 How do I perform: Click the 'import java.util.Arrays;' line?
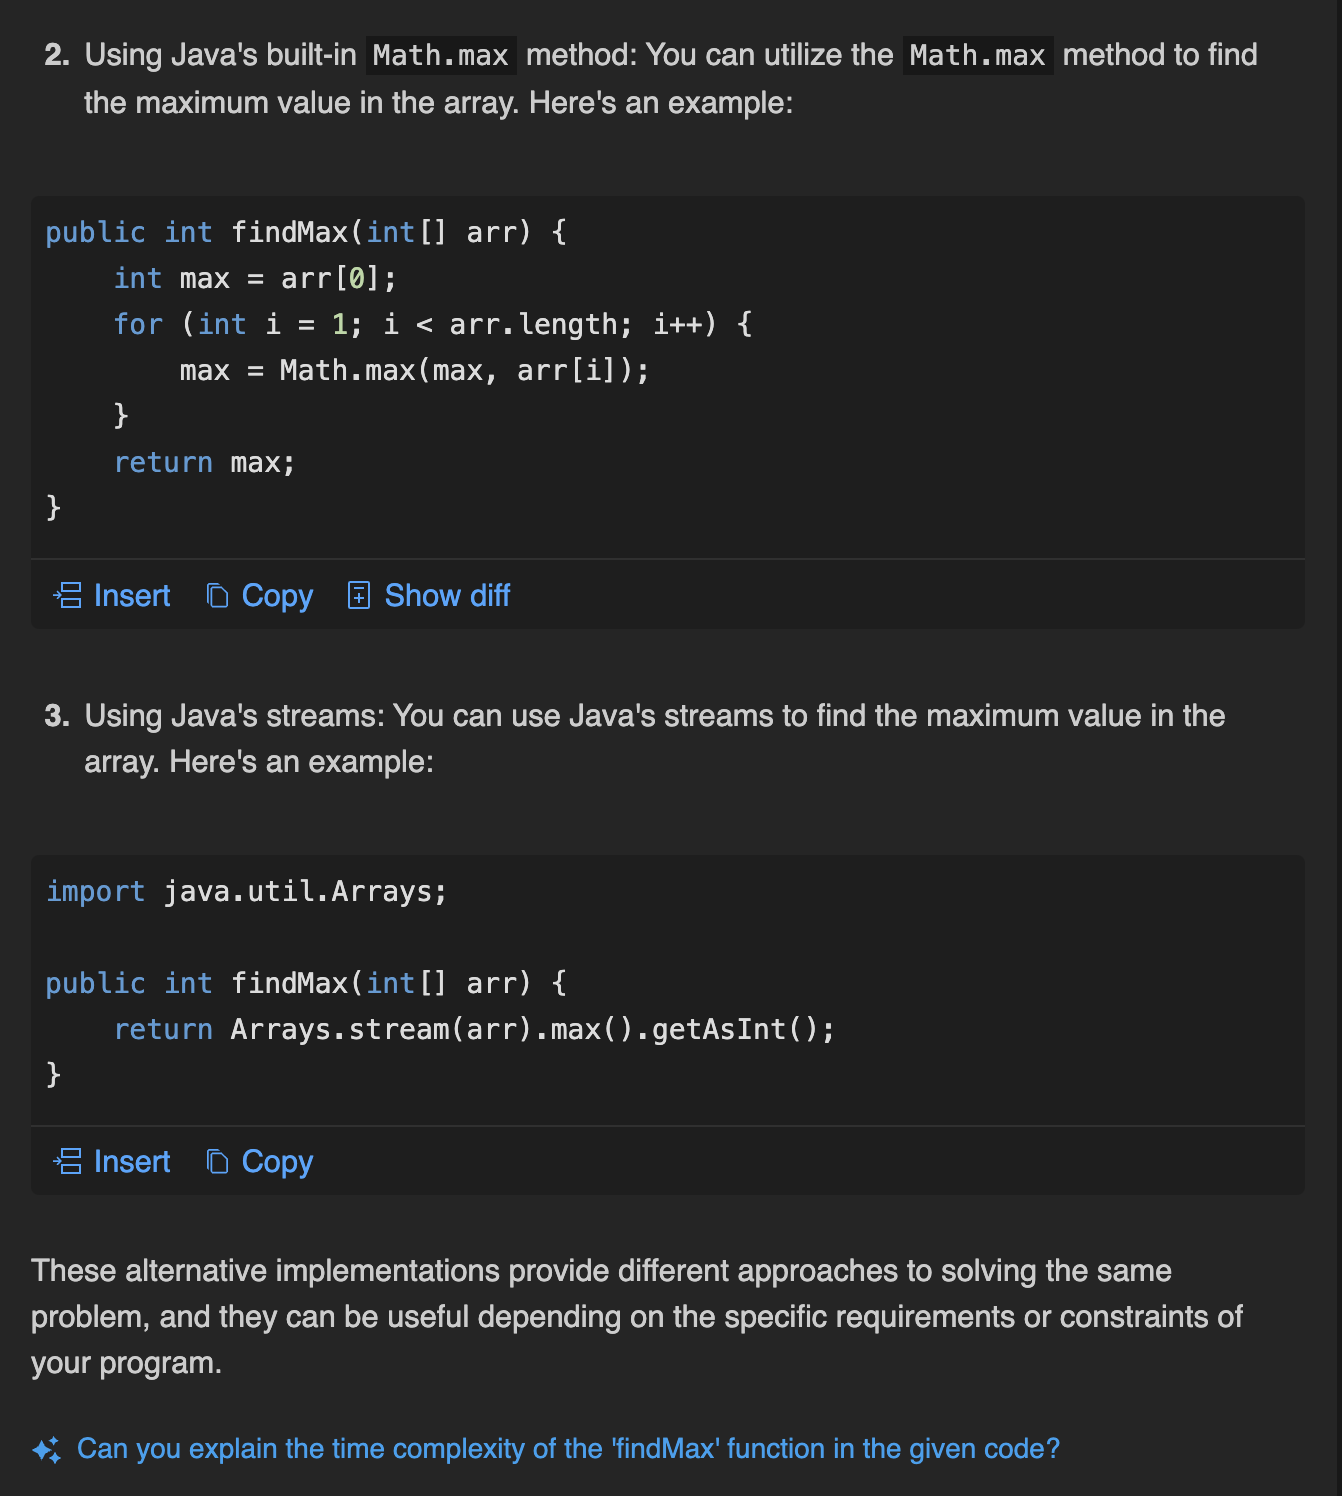pyautogui.click(x=246, y=892)
